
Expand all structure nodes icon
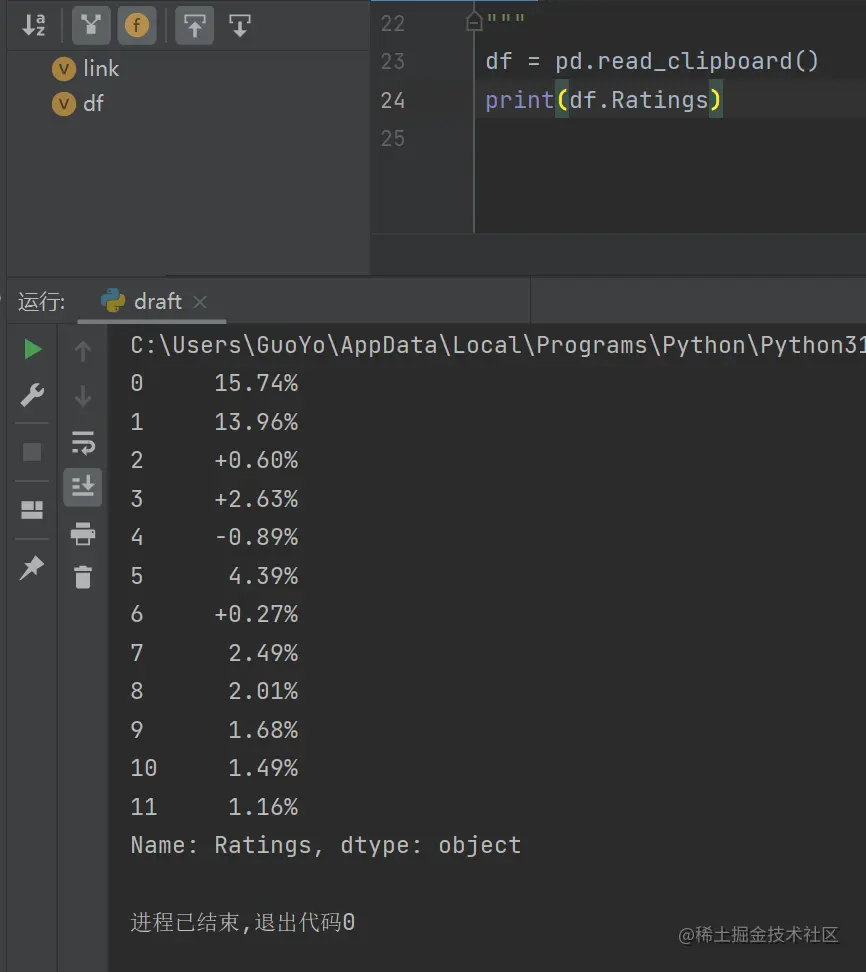pyautogui.click(x=195, y=25)
